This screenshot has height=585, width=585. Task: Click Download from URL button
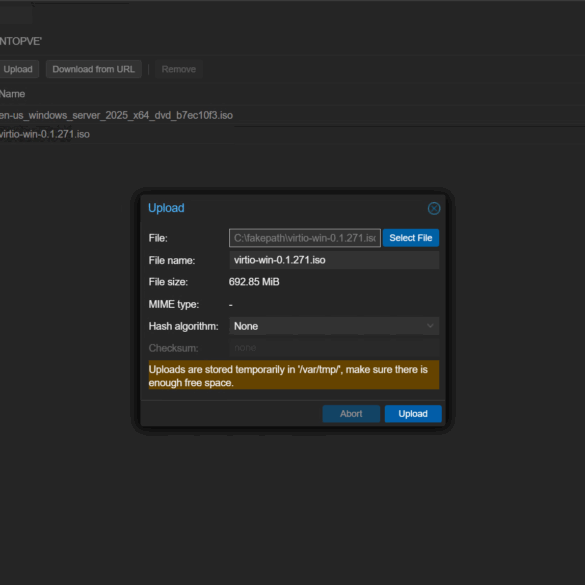point(94,69)
